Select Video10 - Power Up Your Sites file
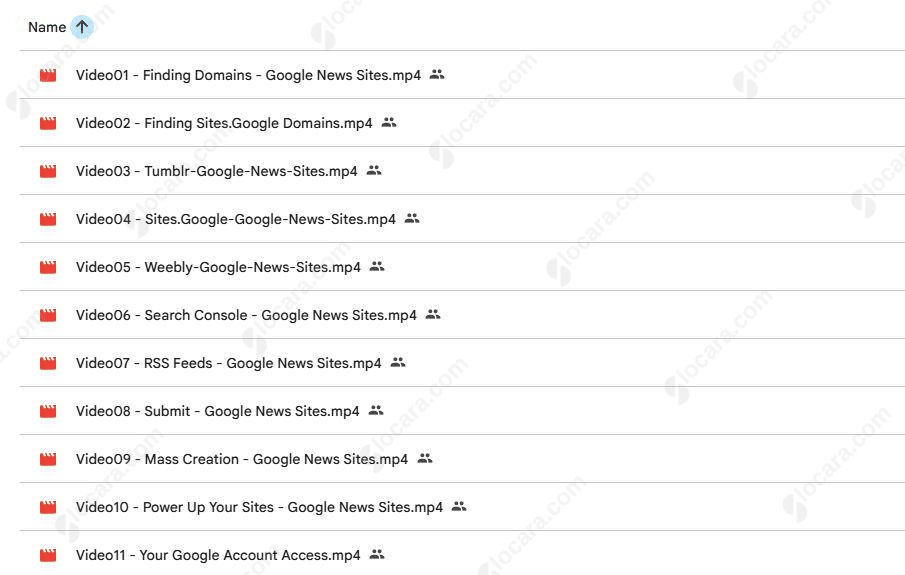This screenshot has width=905, height=575. [x=259, y=507]
